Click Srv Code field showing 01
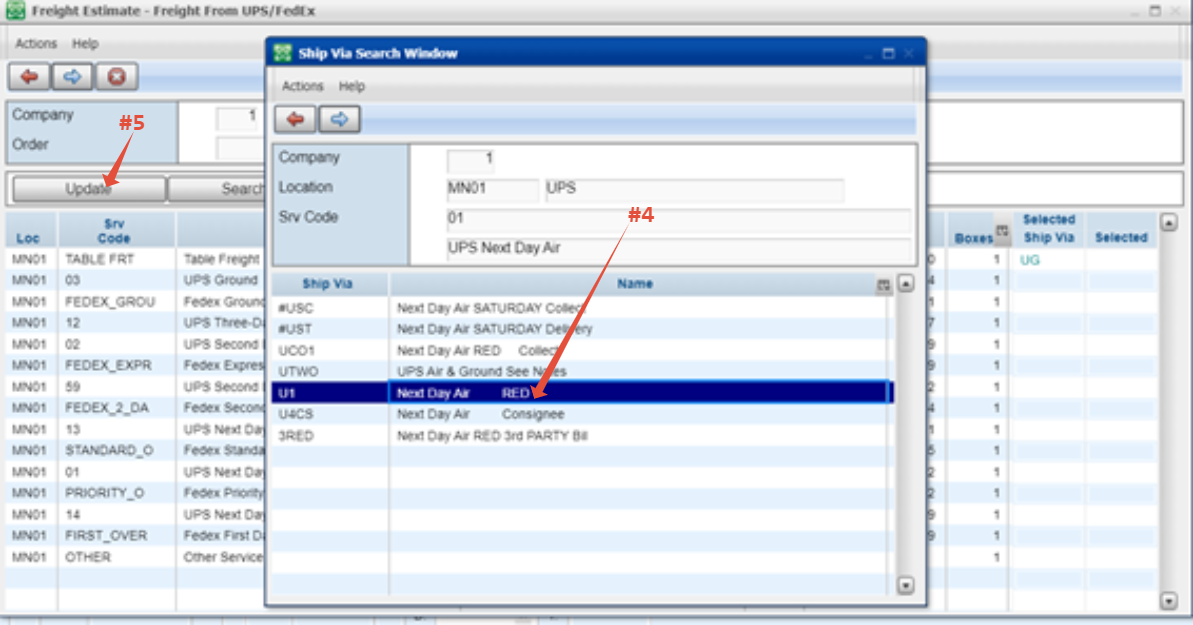The height and width of the screenshot is (625, 1193). [x=679, y=219]
